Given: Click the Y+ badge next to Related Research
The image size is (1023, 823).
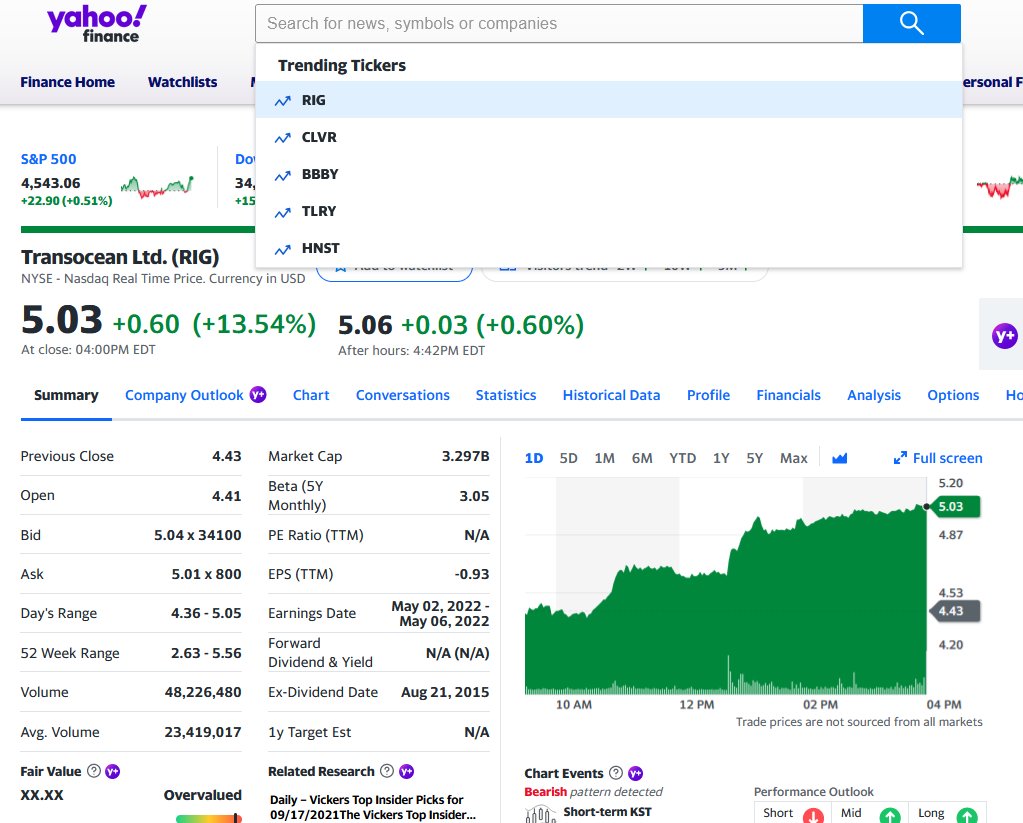Looking at the screenshot, I should pos(406,771).
